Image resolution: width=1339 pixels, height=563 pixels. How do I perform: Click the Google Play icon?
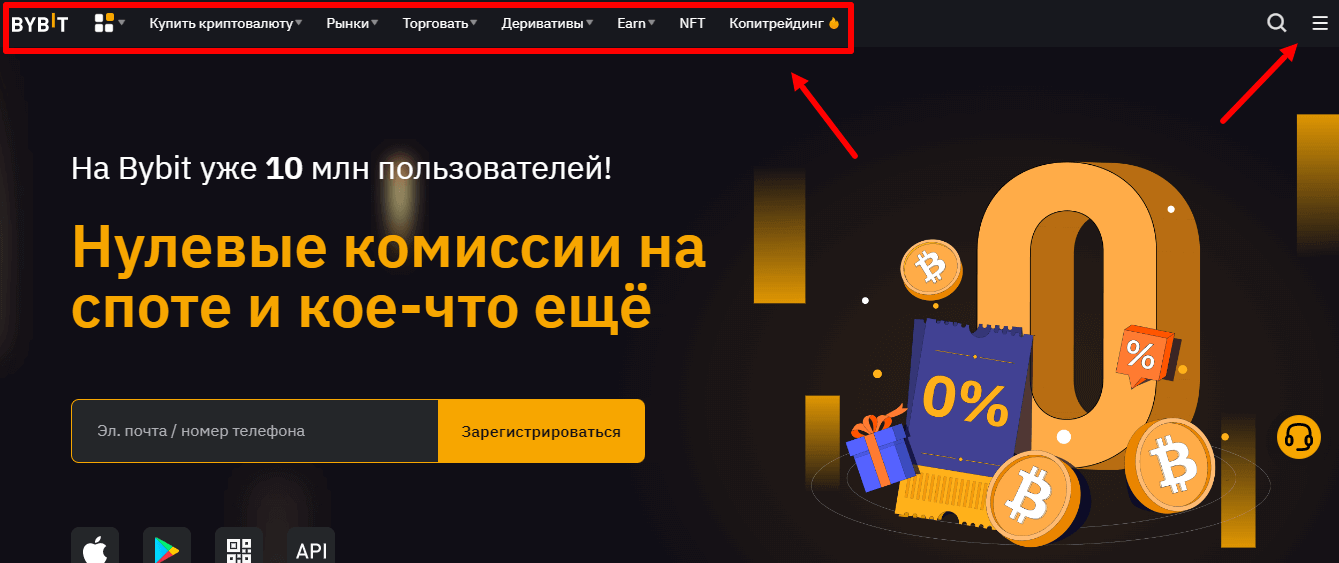tap(167, 548)
